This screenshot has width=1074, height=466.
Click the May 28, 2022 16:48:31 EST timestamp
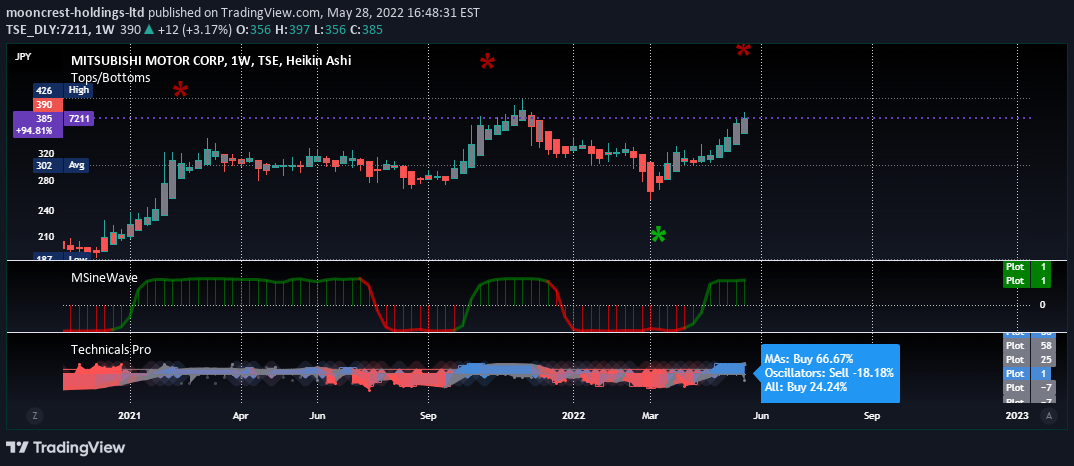tap(403, 12)
